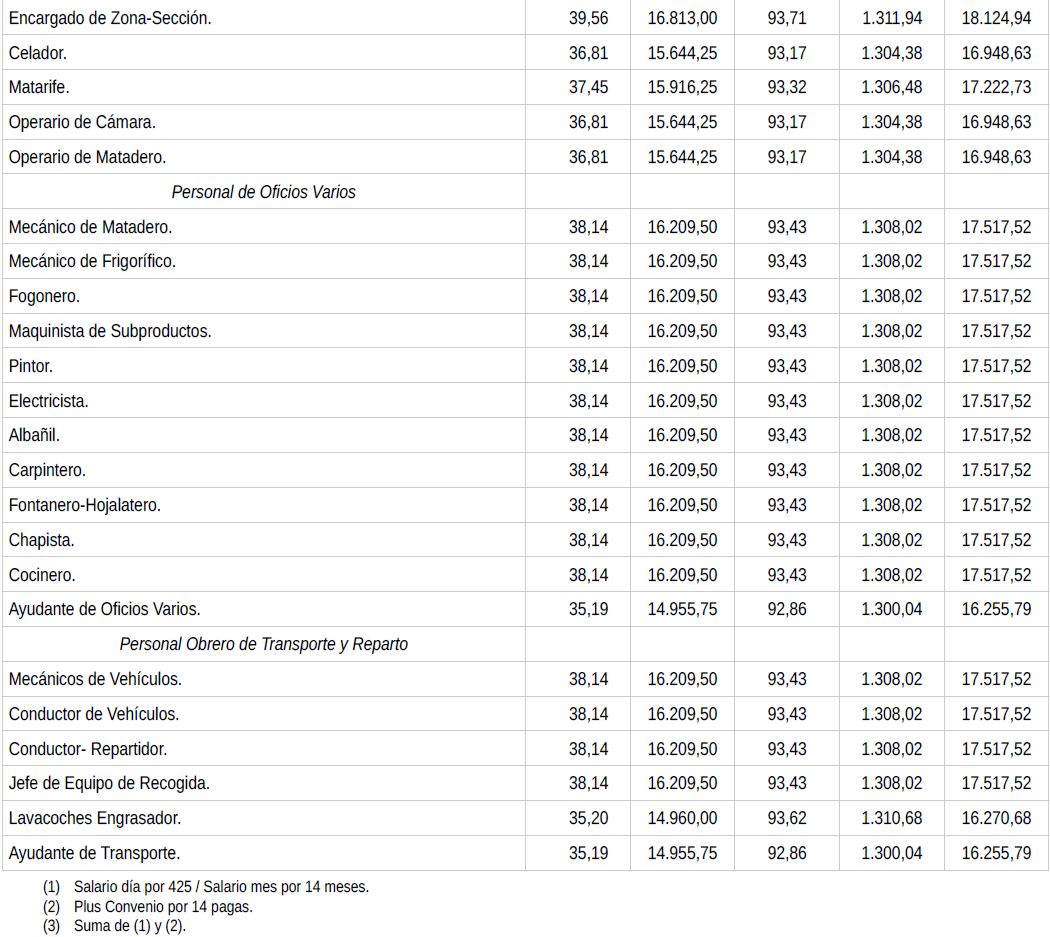Viewport: 1050px width, 937px height.
Task: Click the total value 18.124,94
Action: tap(996, 18)
